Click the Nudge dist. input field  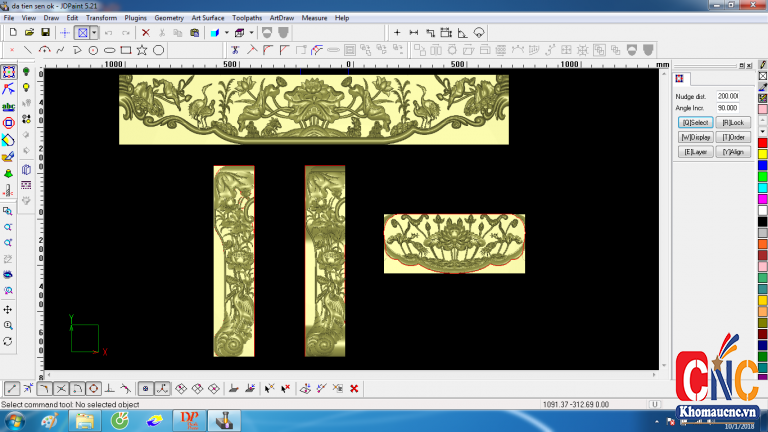pos(726,96)
